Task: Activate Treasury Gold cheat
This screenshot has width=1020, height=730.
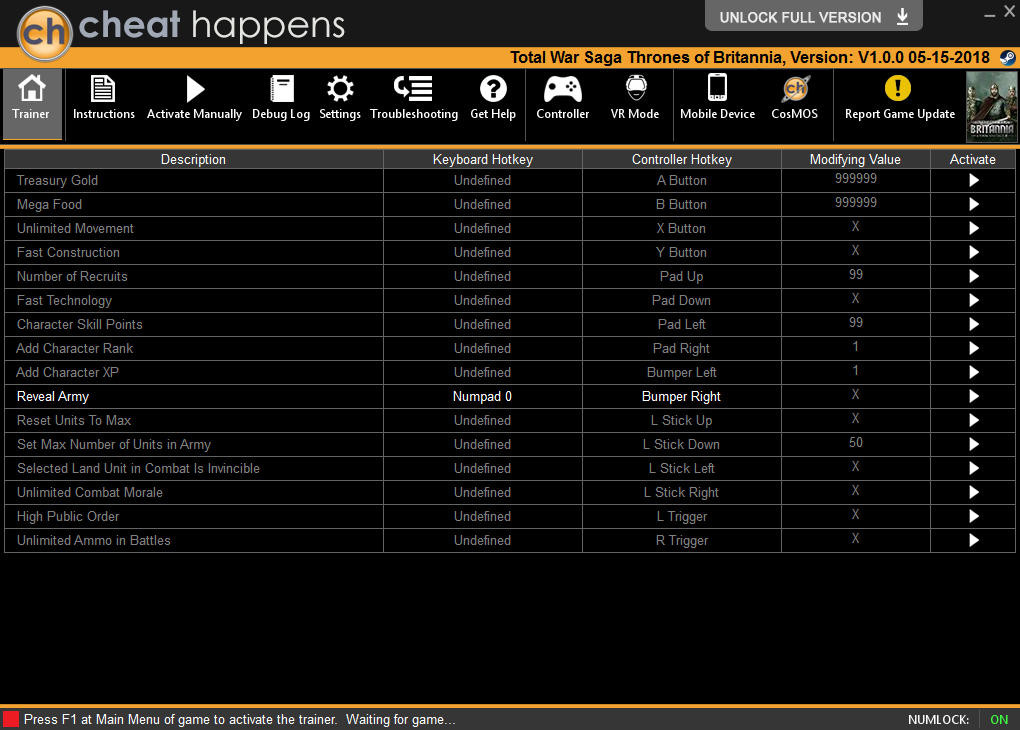Action: (x=973, y=180)
